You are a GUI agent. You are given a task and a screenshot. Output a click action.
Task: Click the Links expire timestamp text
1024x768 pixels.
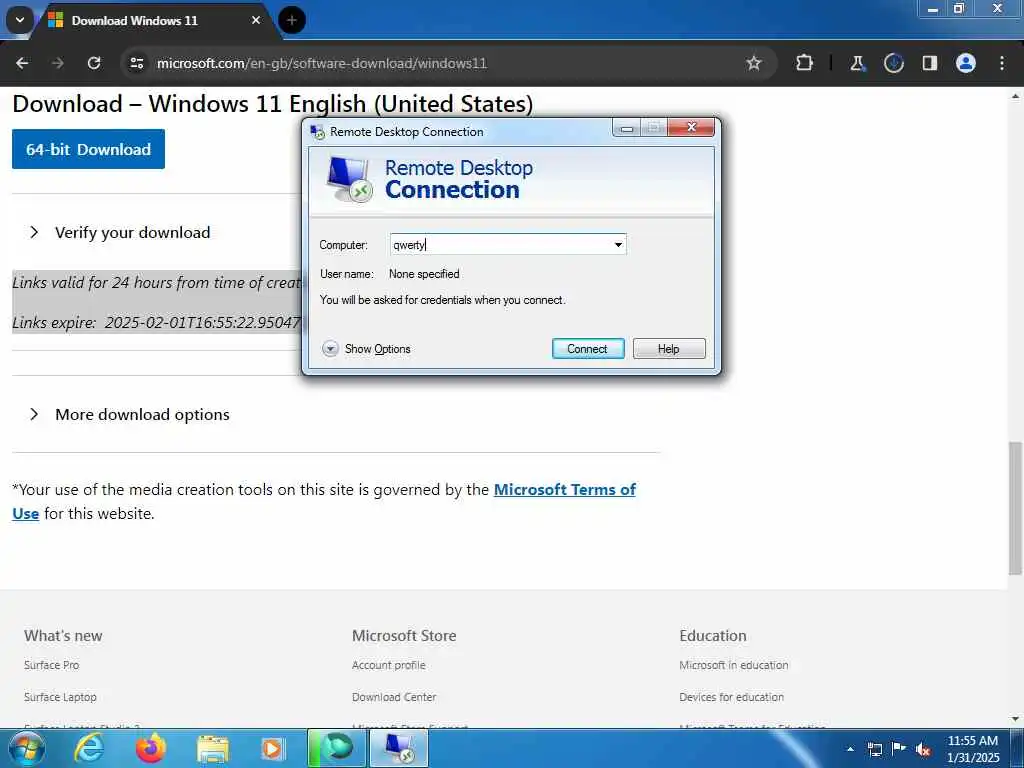point(156,323)
